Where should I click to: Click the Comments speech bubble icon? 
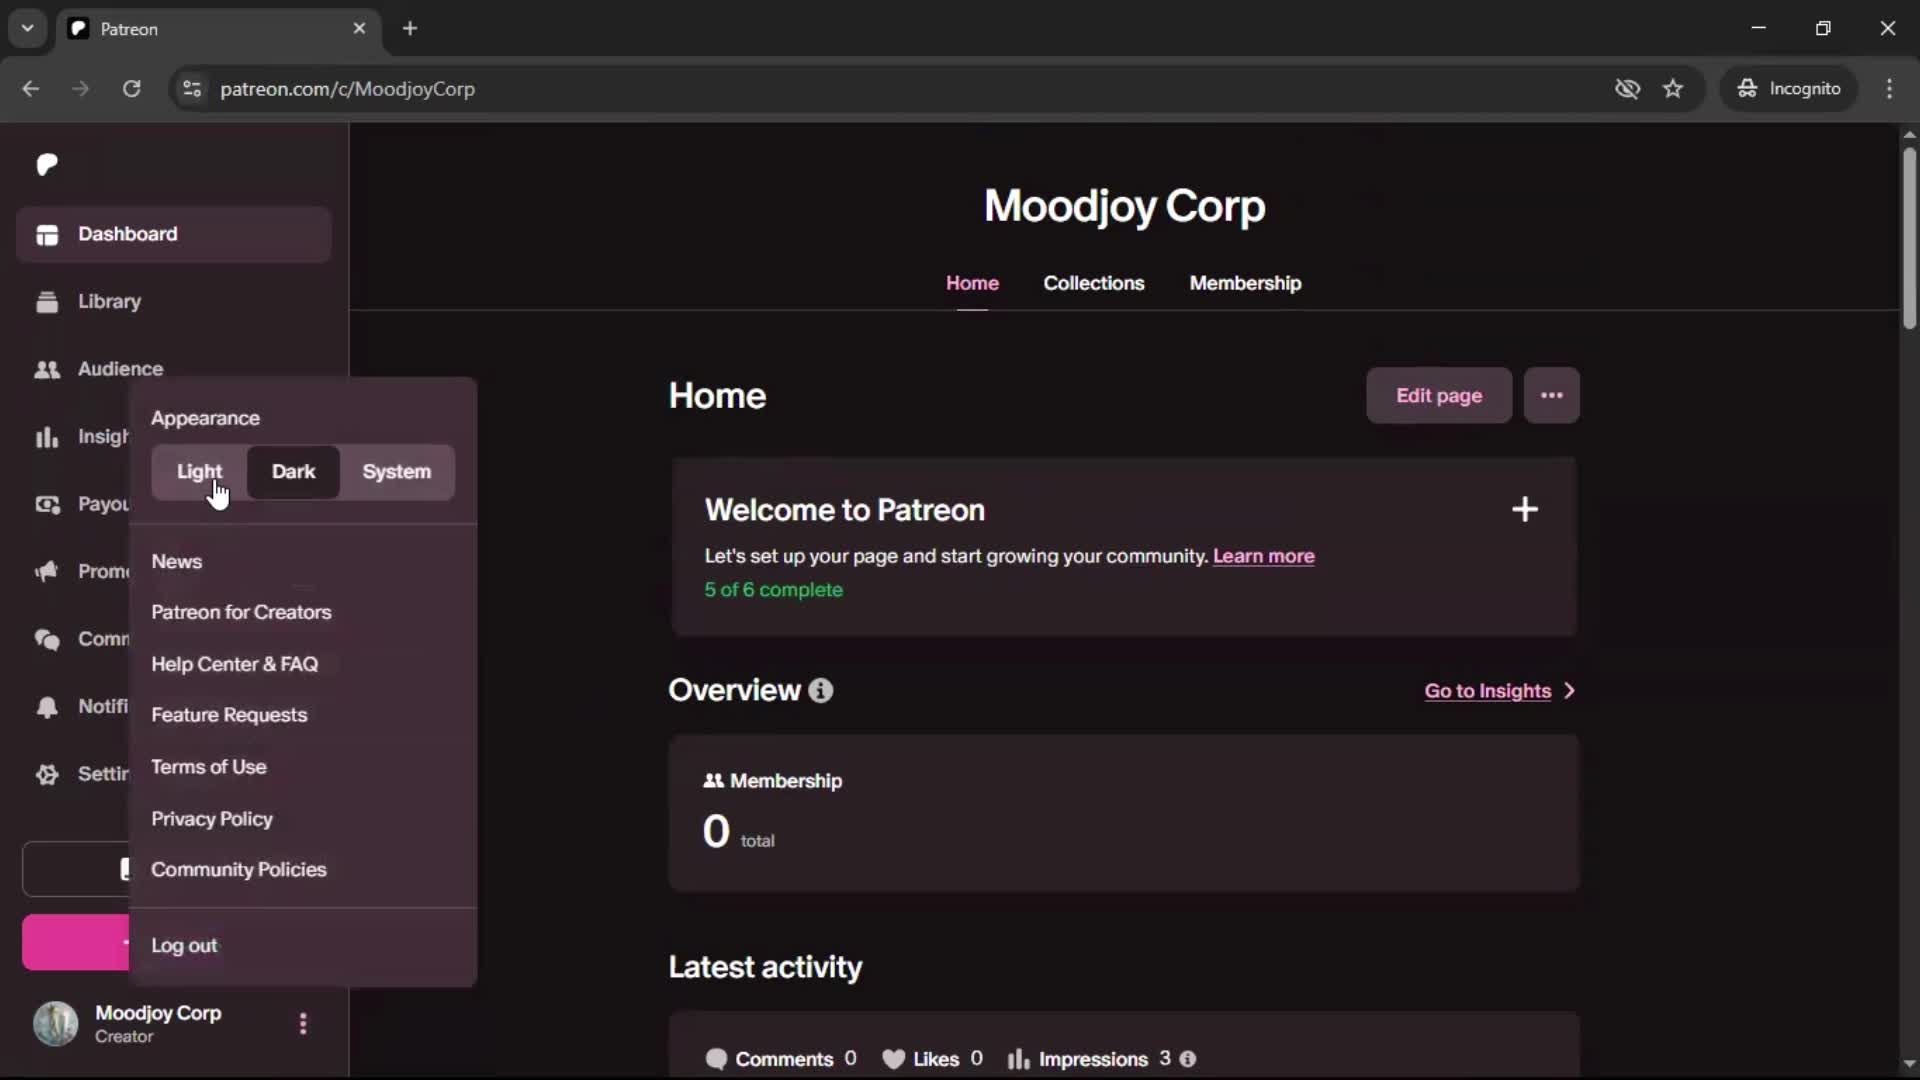pyautogui.click(x=716, y=1059)
